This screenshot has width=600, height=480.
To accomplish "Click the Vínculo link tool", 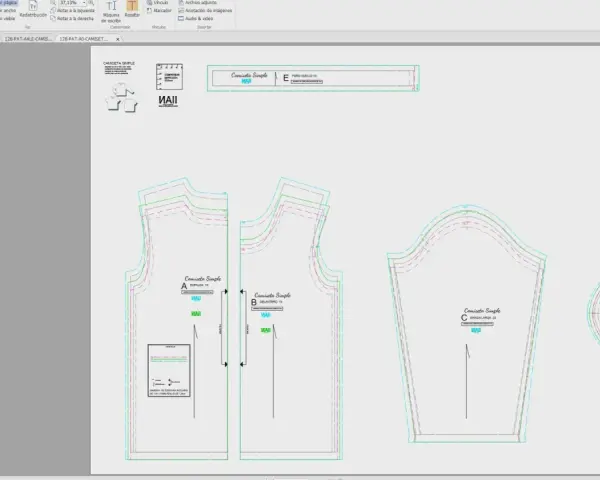I will click(158, 3).
